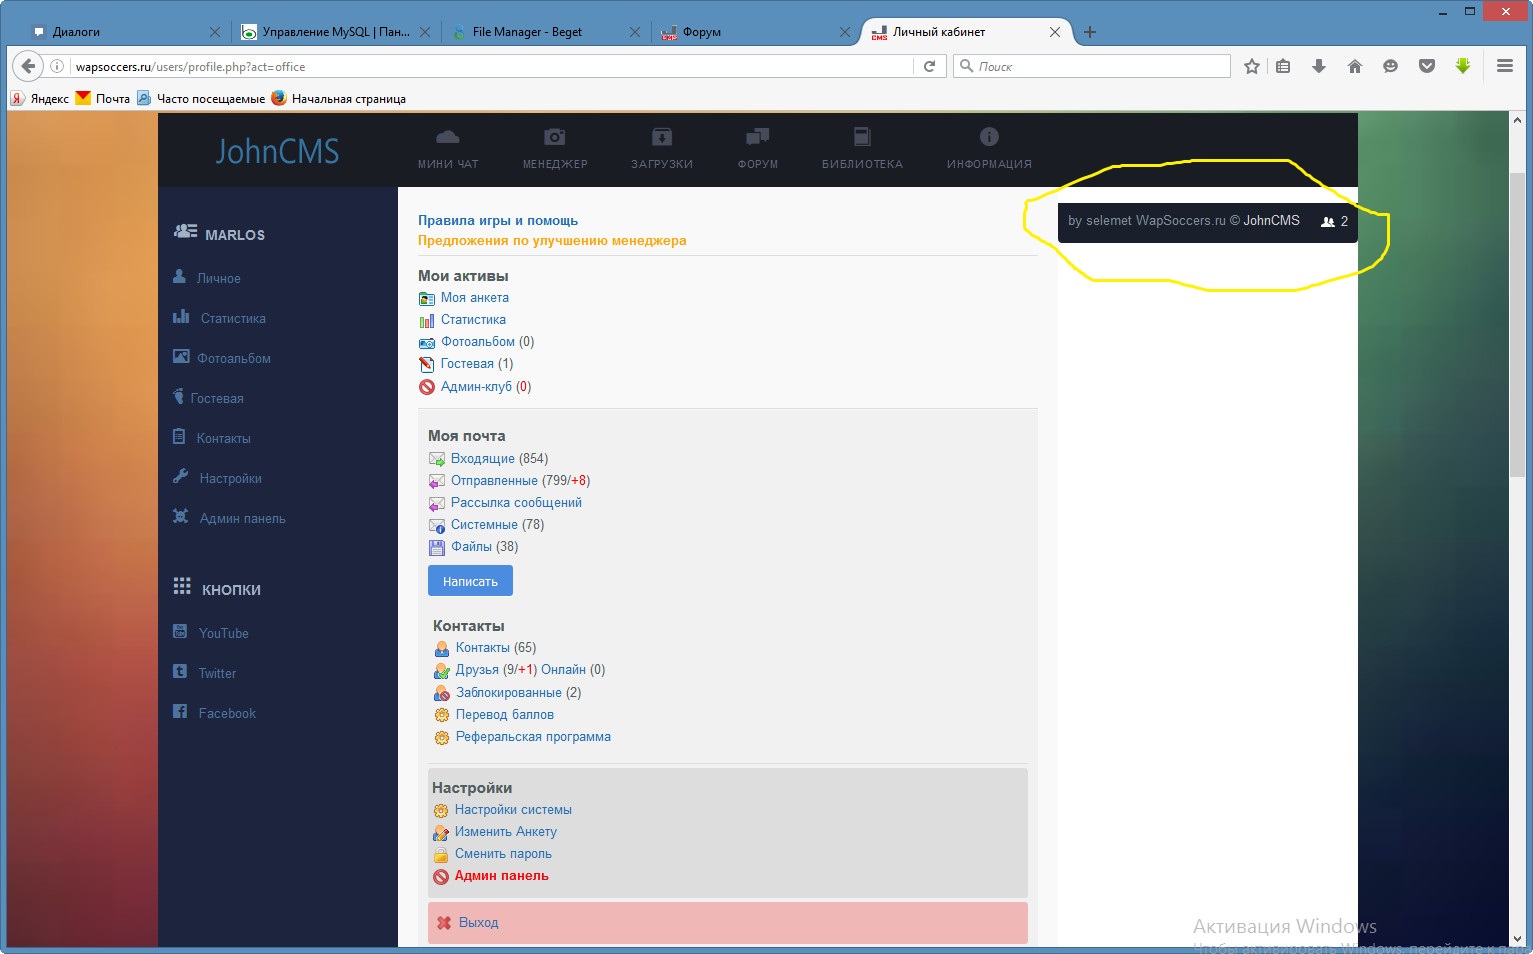
Task: Open the Мини чат cloud icon
Action: pos(448,137)
